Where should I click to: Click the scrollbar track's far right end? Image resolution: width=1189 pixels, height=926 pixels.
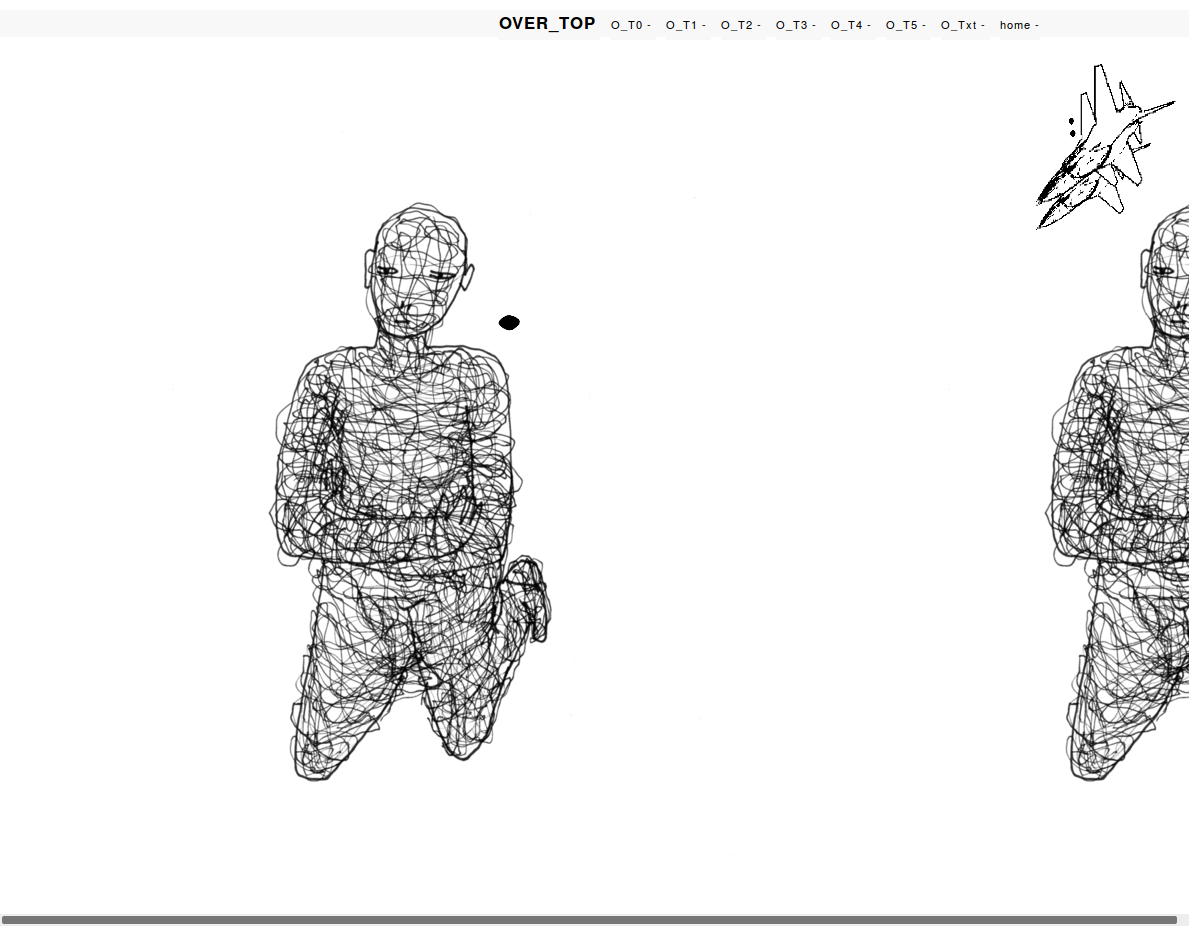(1183, 919)
